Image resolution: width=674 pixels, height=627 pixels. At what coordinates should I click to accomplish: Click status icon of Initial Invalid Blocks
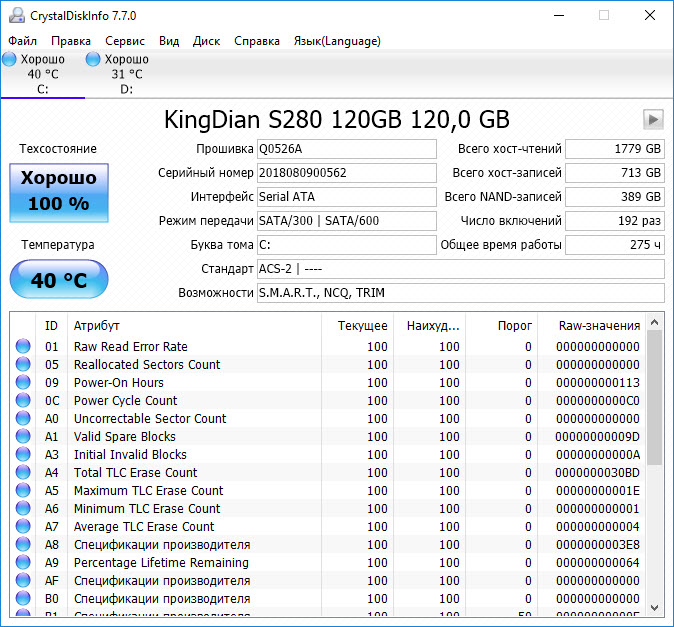[23, 454]
